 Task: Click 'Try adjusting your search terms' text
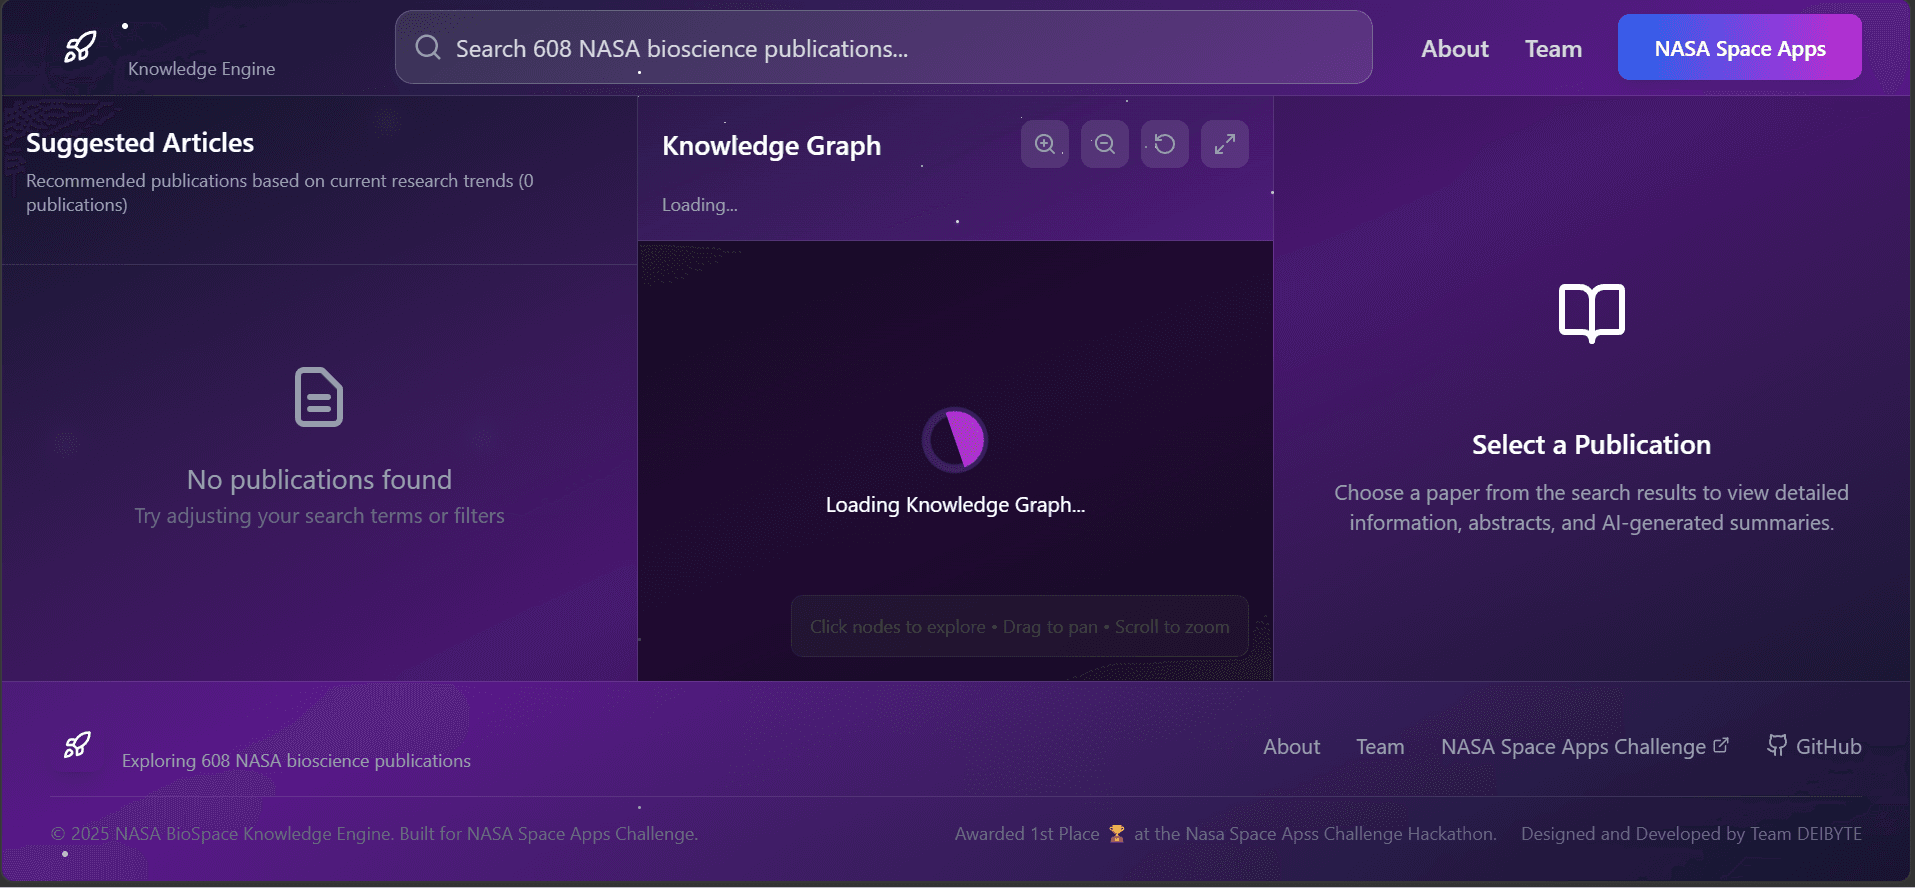(x=319, y=516)
